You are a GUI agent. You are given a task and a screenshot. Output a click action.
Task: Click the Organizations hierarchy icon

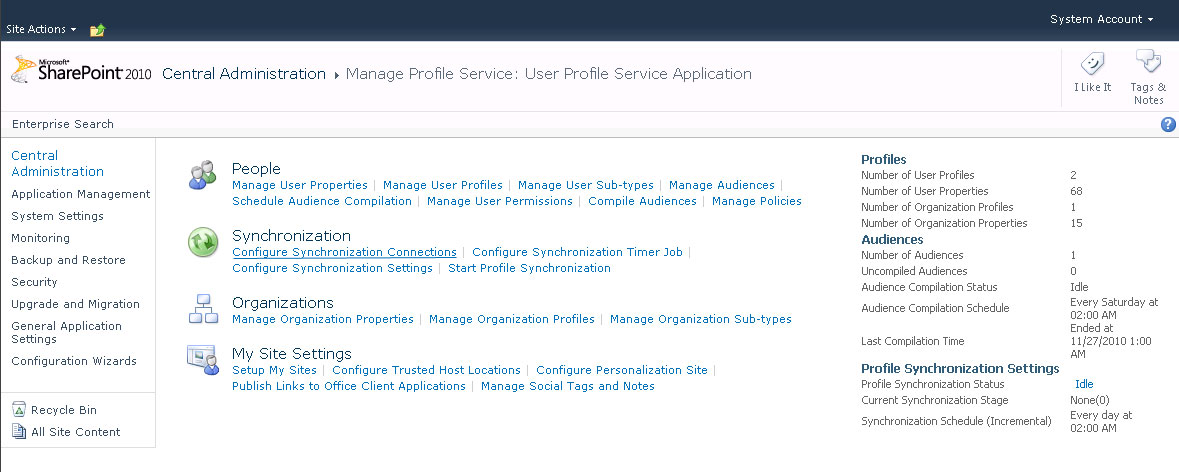(202, 309)
